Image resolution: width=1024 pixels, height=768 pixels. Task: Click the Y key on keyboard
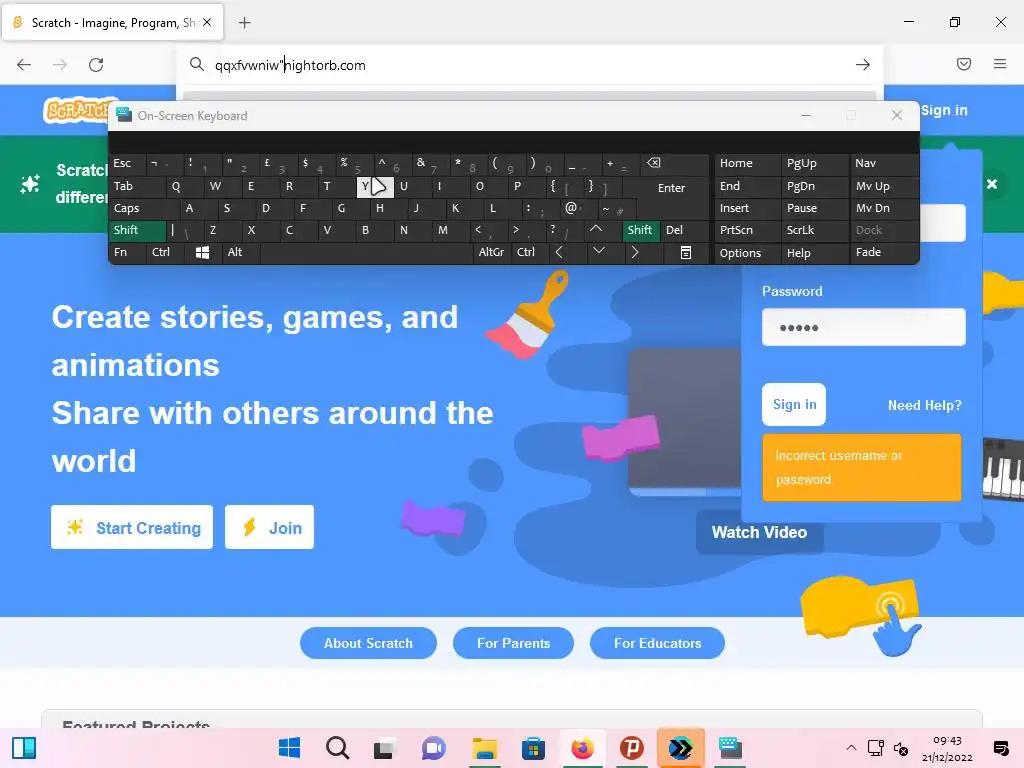pos(375,186)
